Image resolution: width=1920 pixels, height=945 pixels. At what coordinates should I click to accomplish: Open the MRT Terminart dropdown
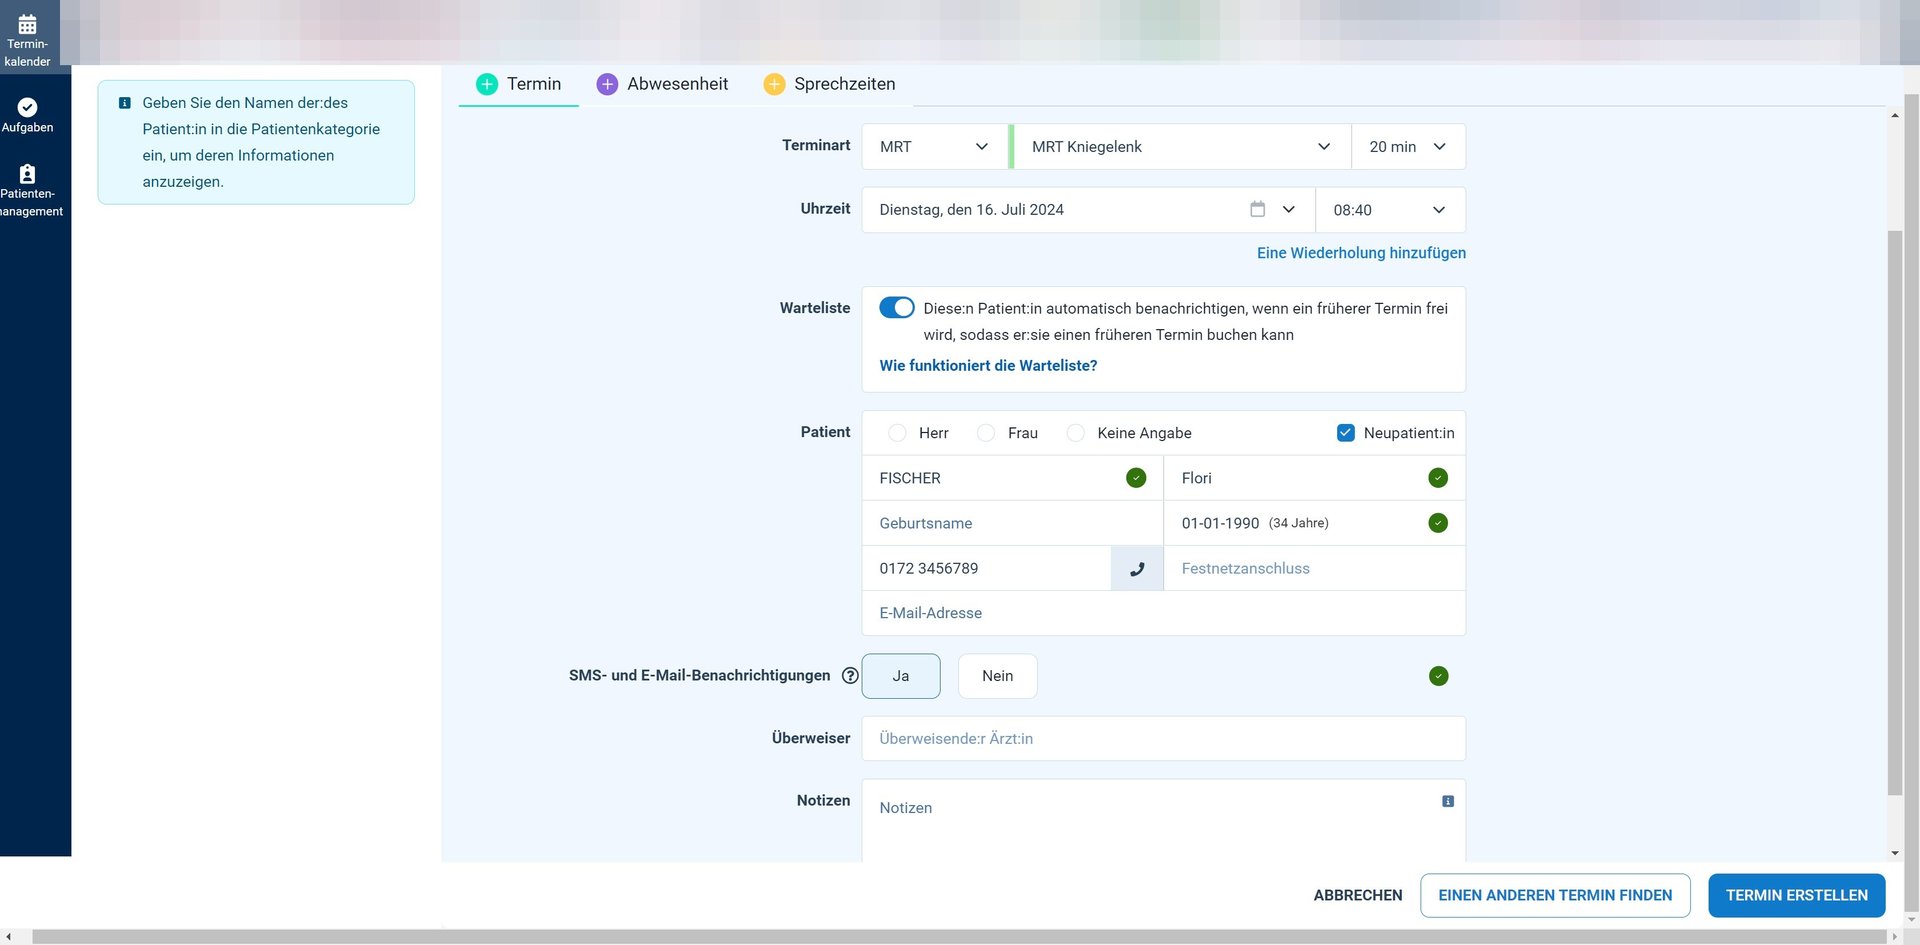(x=934, y=147)
